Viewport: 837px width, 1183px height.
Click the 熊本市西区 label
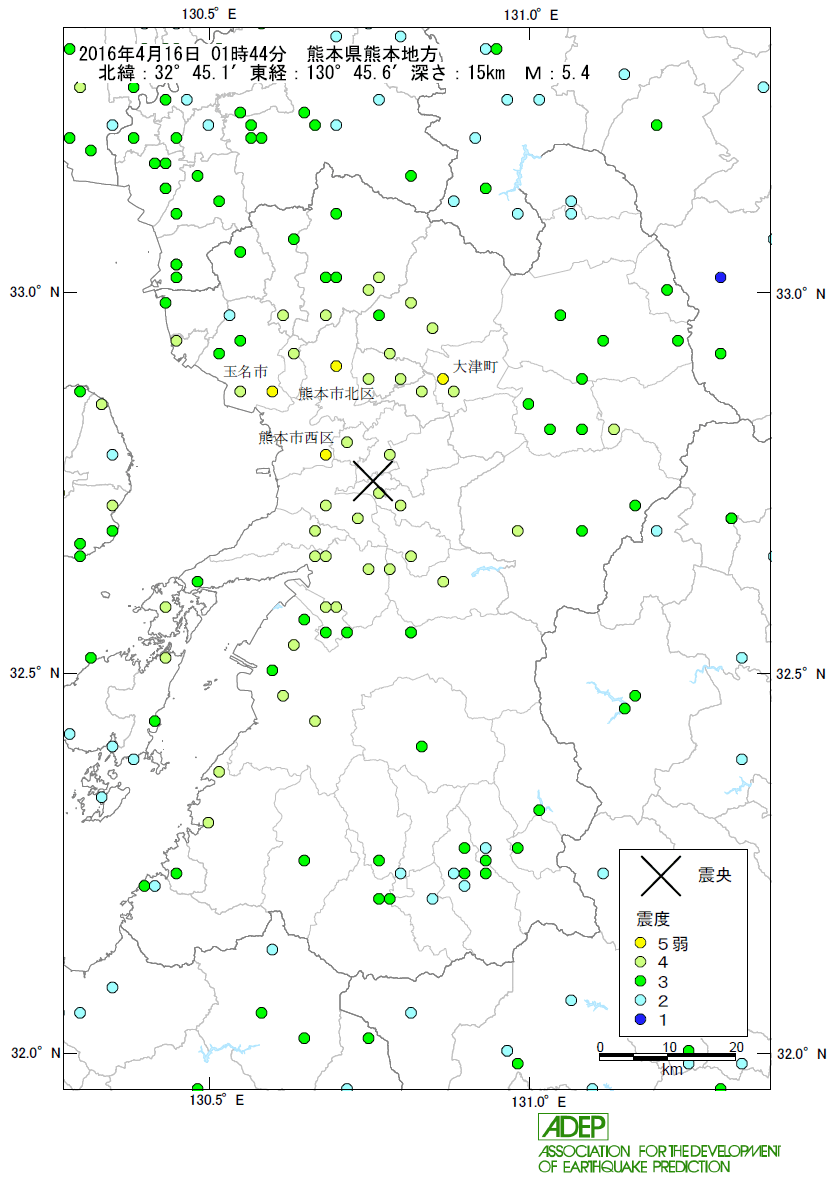[x=296, y=438]
